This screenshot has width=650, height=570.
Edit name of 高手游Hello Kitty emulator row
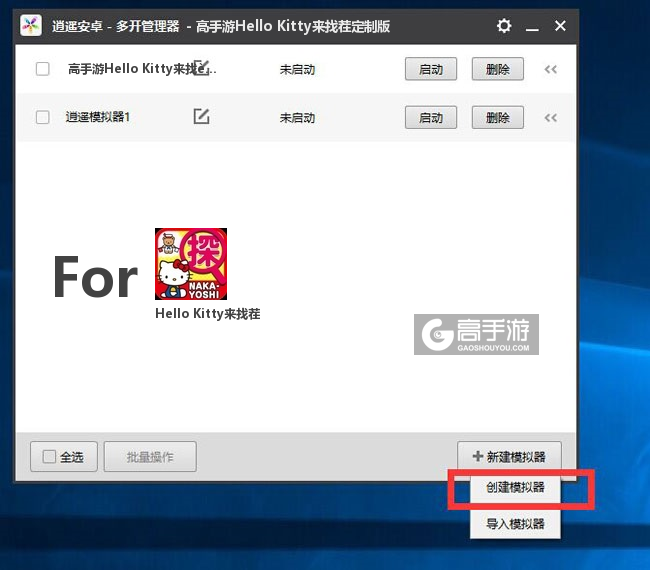coord(202,67)
